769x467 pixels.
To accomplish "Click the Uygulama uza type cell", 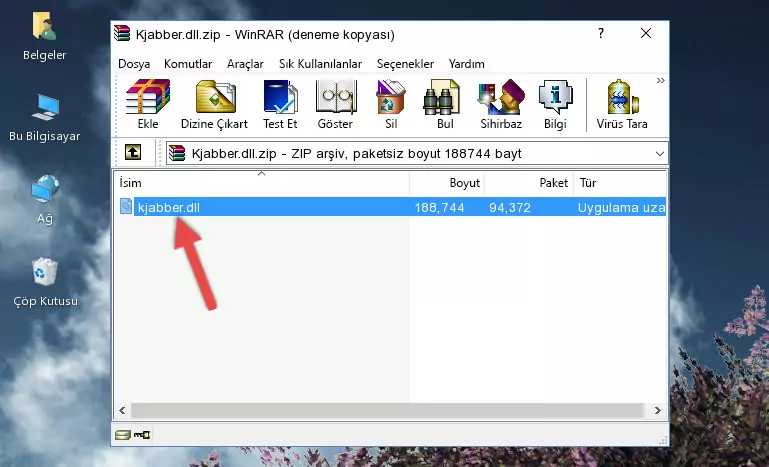I will click(621, 208).
